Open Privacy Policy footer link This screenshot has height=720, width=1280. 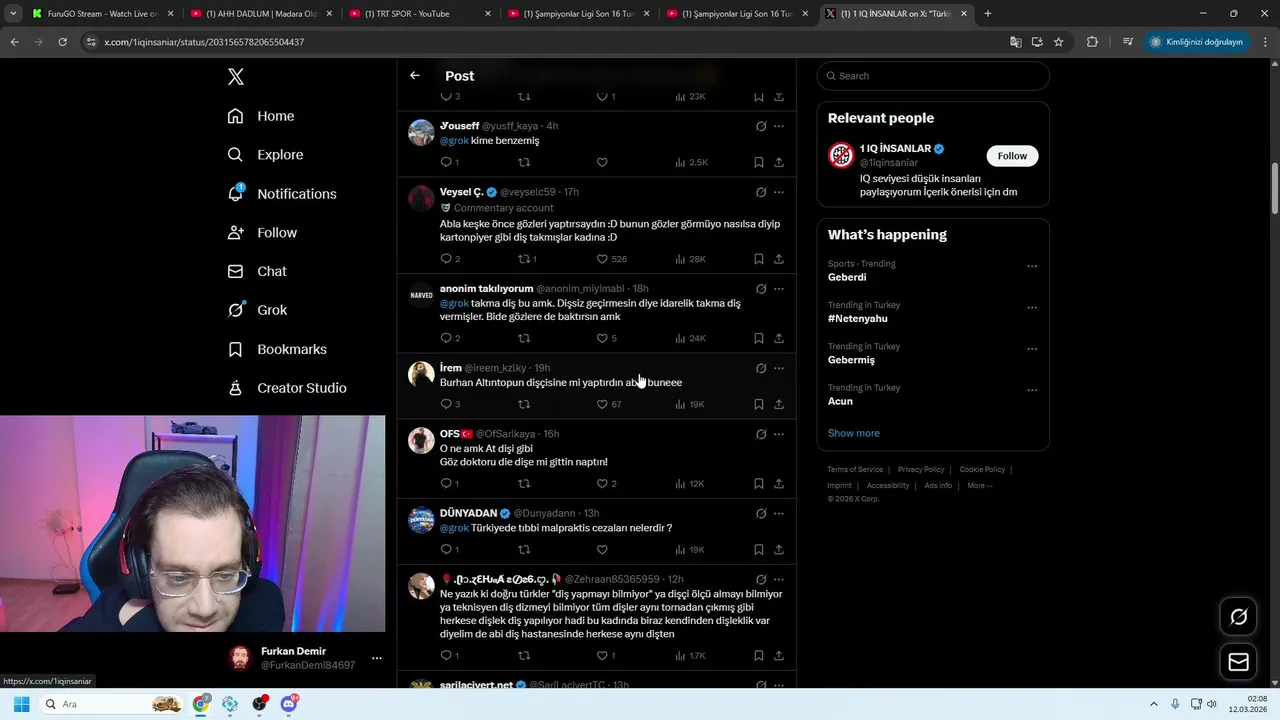pyautogui.click(x=920, y=469)
